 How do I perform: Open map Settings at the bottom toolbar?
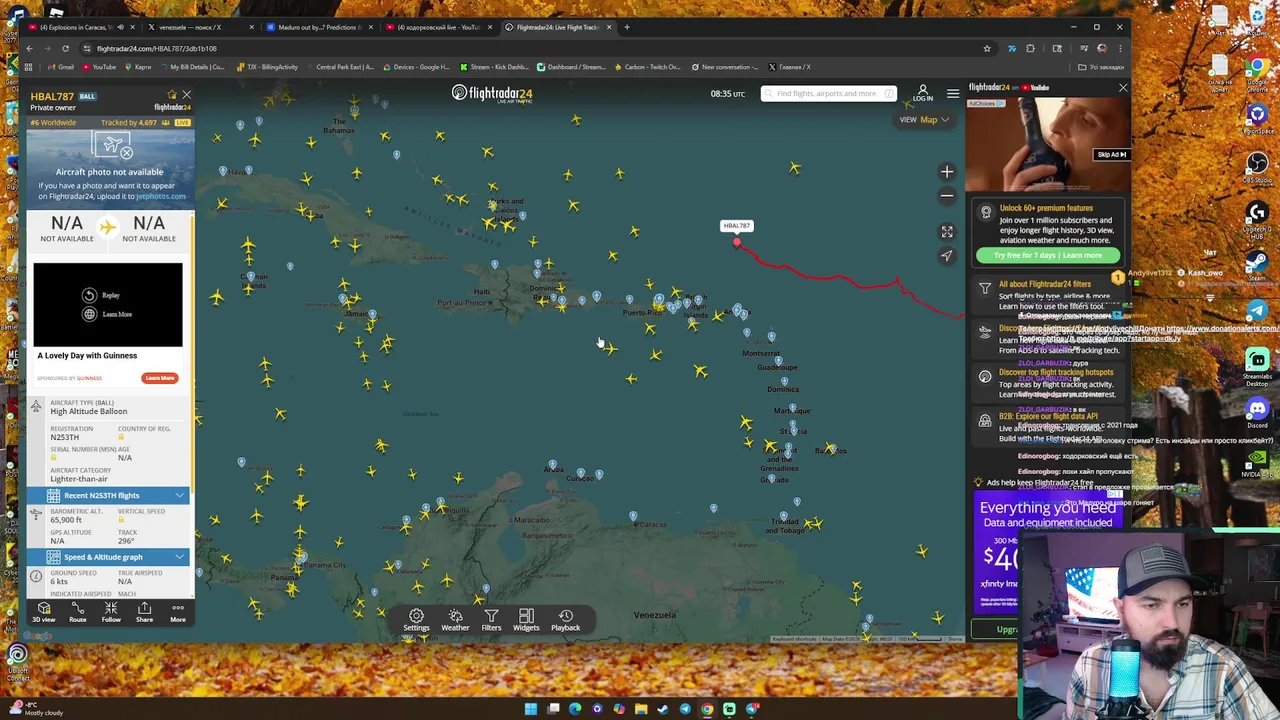pos(416,620)
